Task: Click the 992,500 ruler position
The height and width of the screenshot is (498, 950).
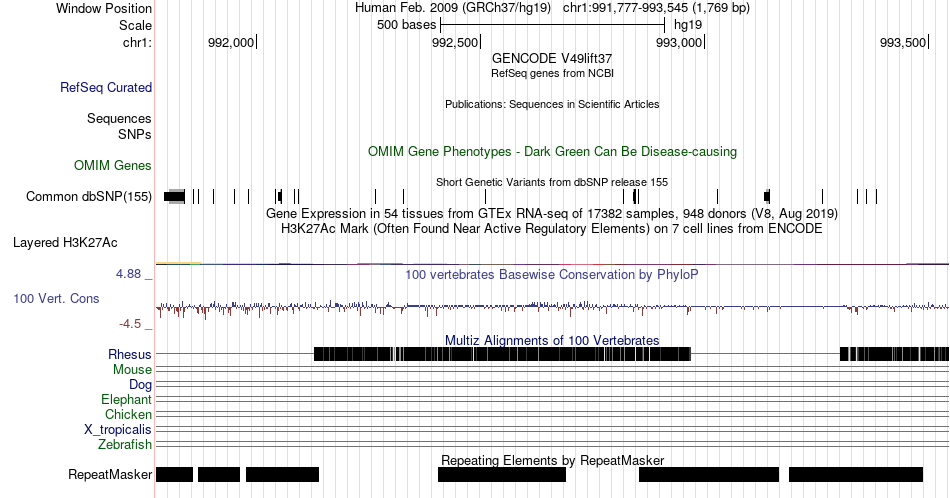Action: 456,42
